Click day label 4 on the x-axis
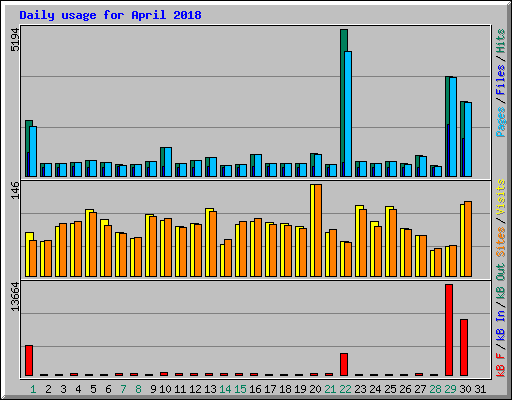 point(78,389)
